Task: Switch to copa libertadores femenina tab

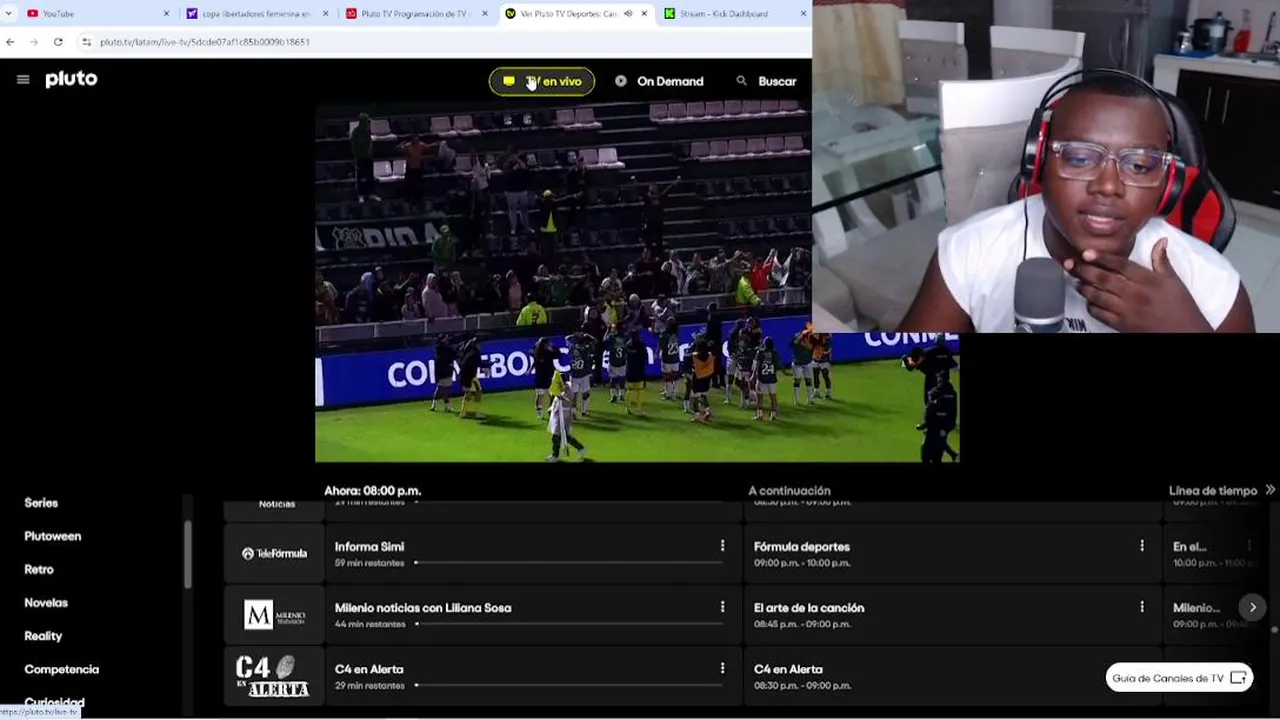Action: (x=256, y=14)
